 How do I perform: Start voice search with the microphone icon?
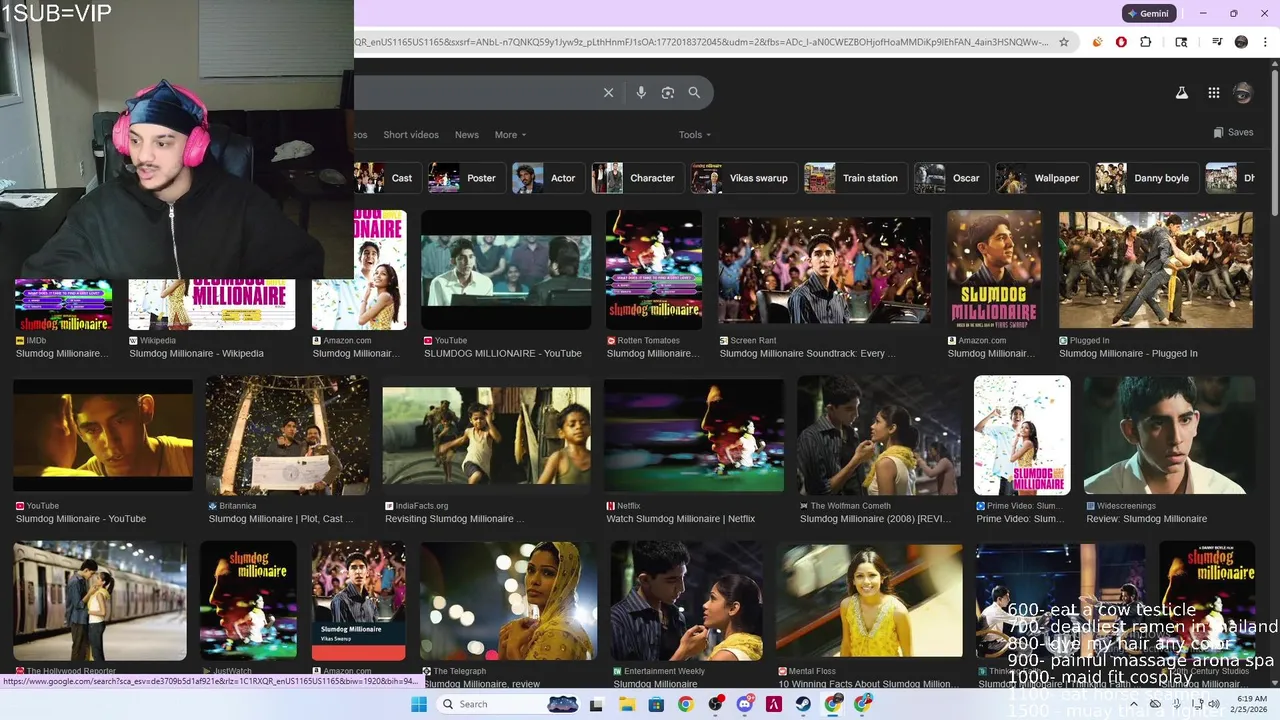[x=641, y=93]
